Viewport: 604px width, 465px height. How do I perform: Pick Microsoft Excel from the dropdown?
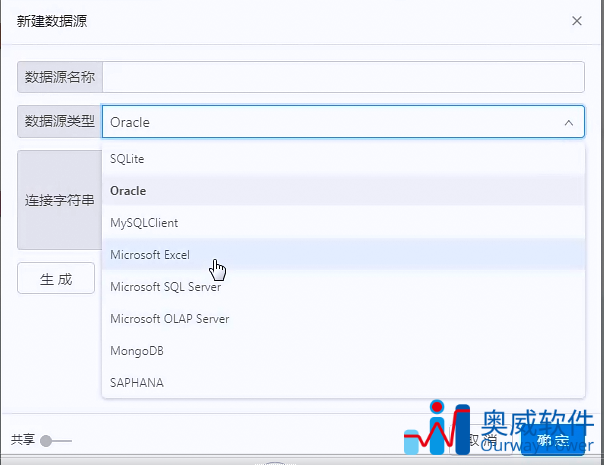[343, 255]
